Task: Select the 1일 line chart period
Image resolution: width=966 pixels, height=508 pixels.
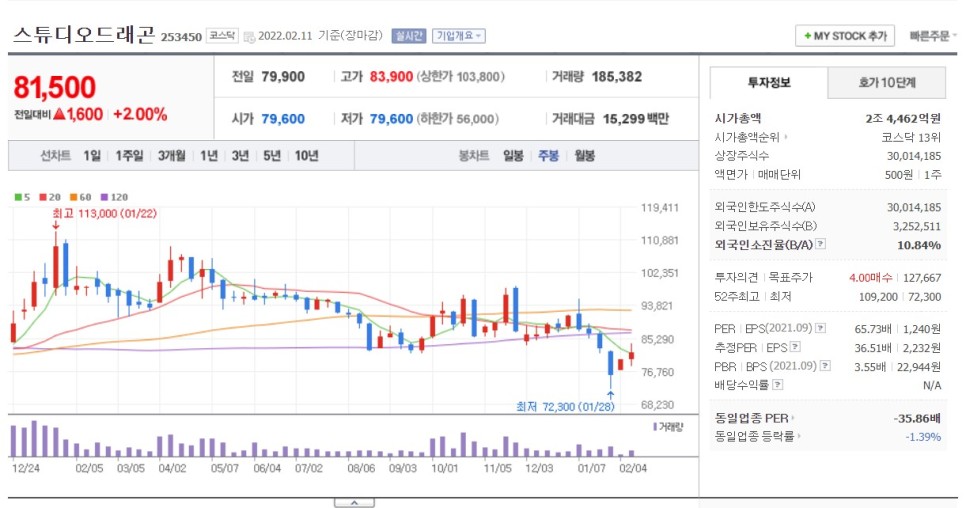Action: pos(92,156)
